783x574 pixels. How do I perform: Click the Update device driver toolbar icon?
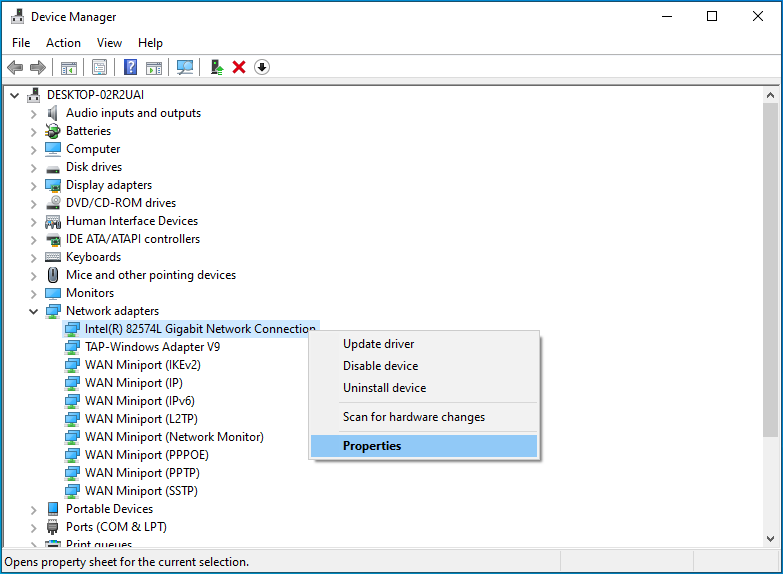pyautogui.click(x=216, y=67)
